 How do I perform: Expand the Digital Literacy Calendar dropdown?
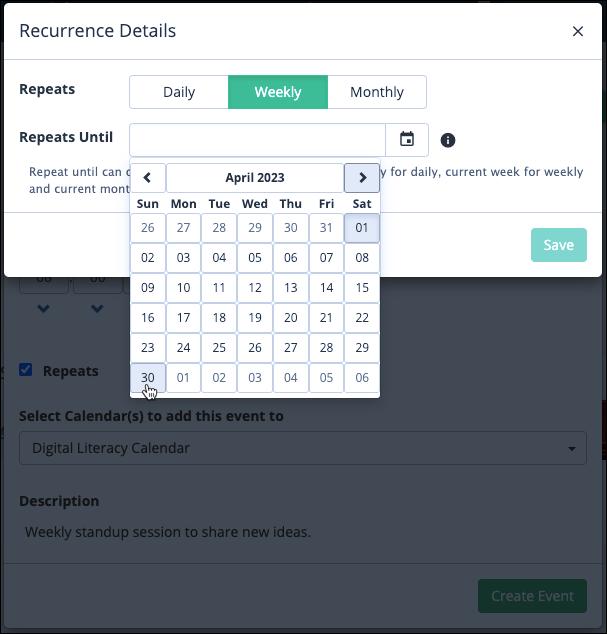pos(303,448)
